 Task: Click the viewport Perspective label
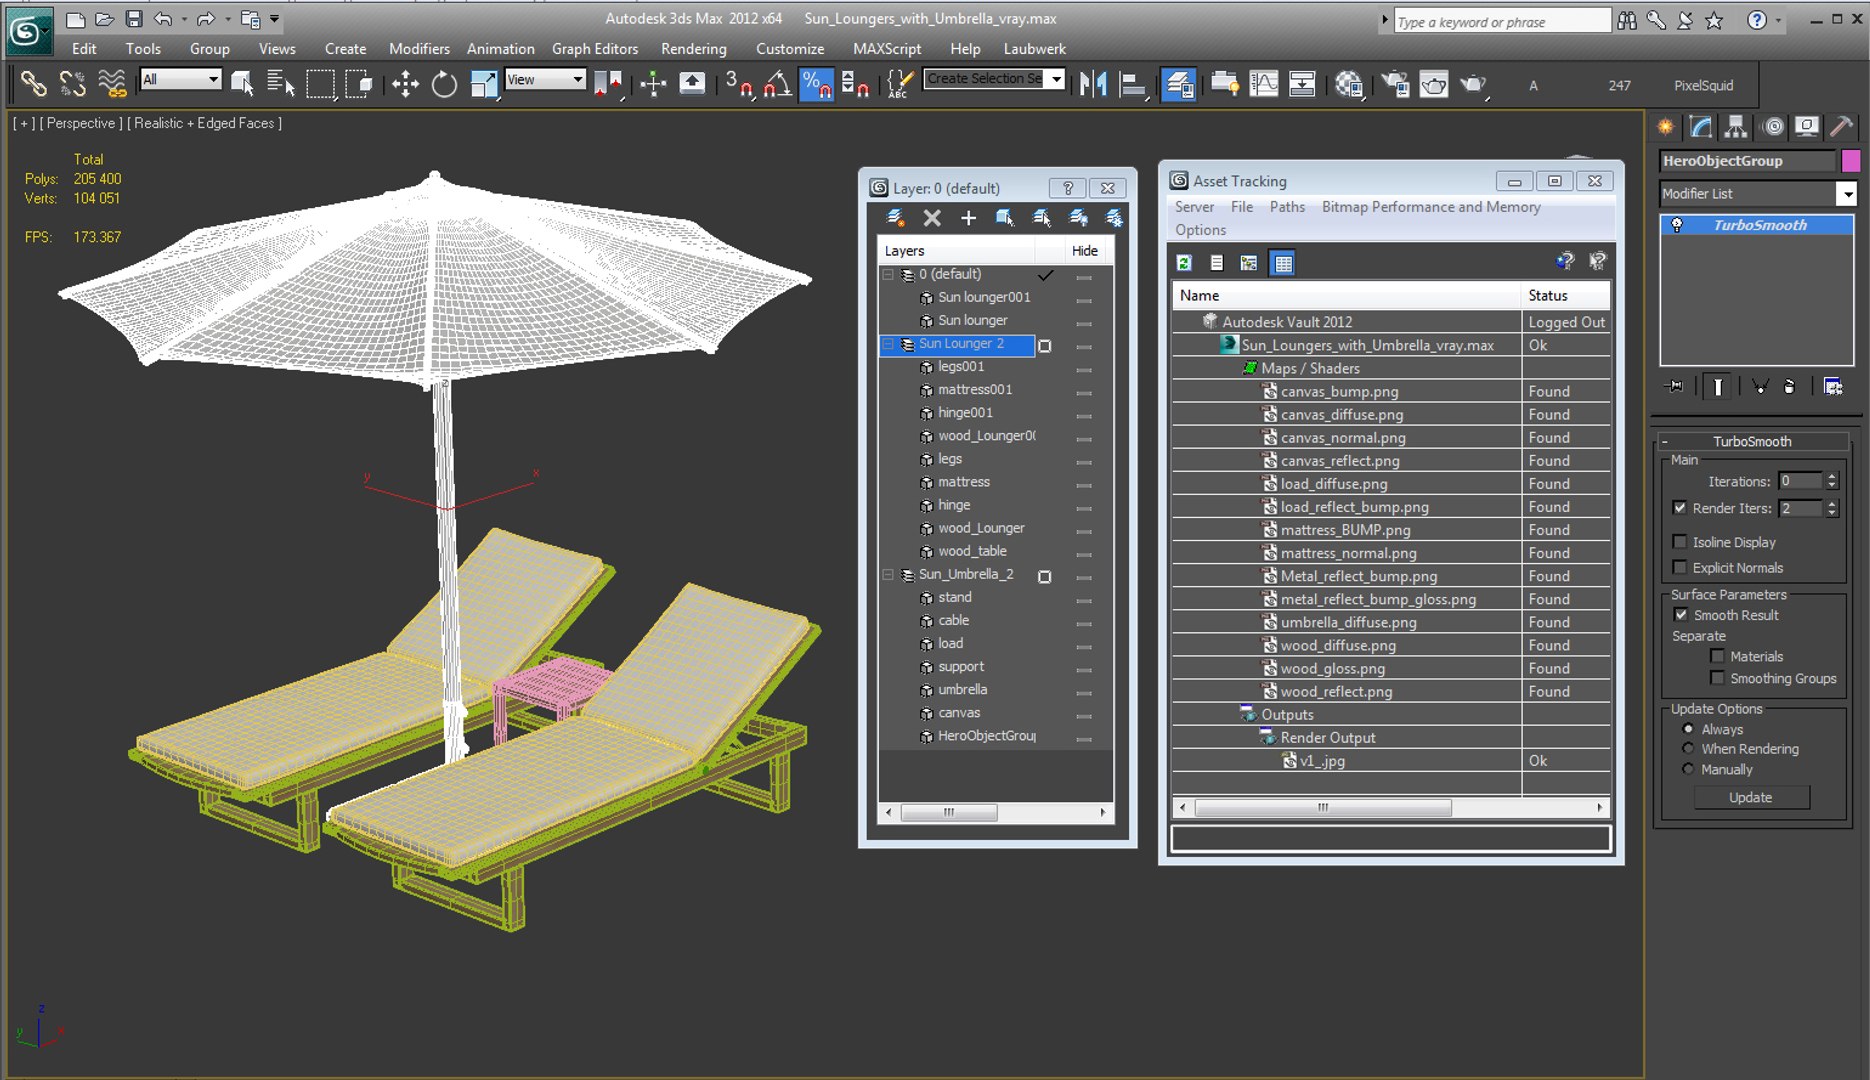pyautogui.click(x=81, y=123)
